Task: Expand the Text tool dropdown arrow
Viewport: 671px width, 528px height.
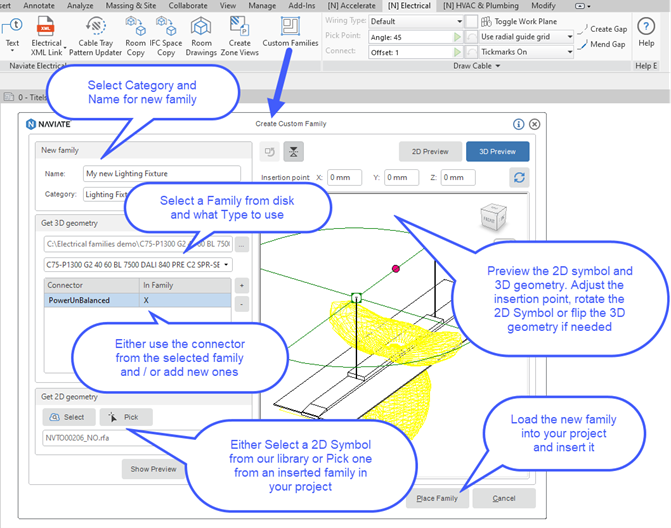Action: click(12, 51)
